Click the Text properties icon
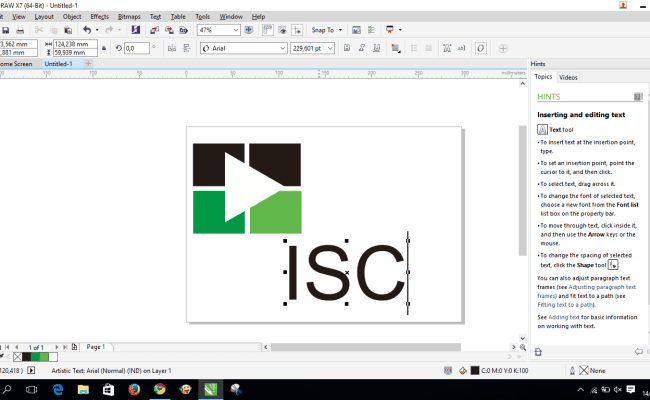 click(x=447, y=48)
